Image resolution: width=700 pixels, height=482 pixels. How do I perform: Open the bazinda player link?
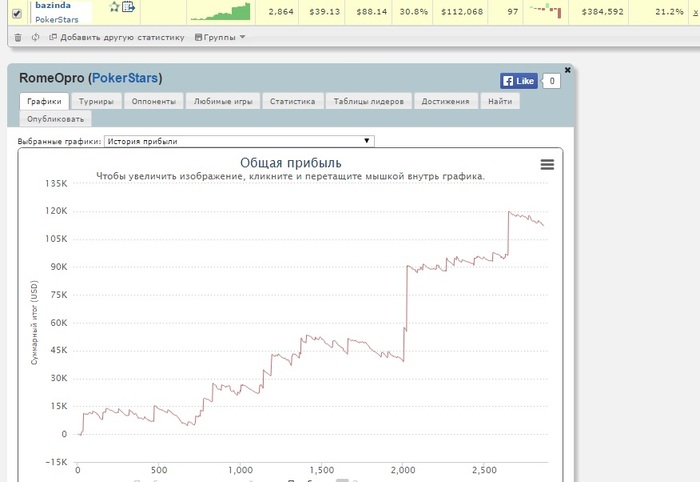click(53, 5)
